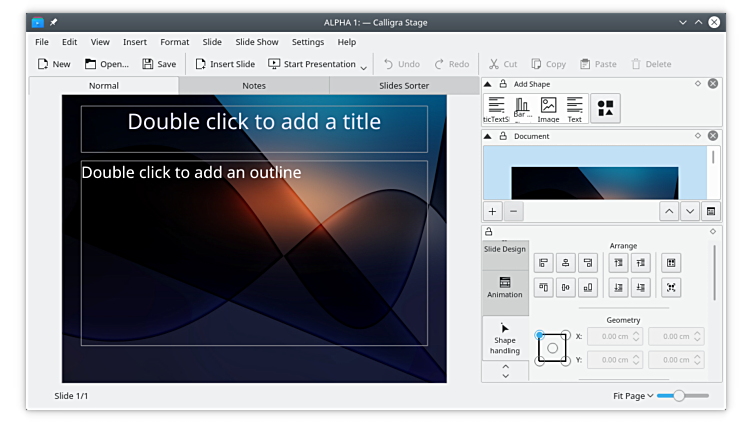Click the Insert Slide button
Viewport: 752px width, 423px height.
coord(224,64)
